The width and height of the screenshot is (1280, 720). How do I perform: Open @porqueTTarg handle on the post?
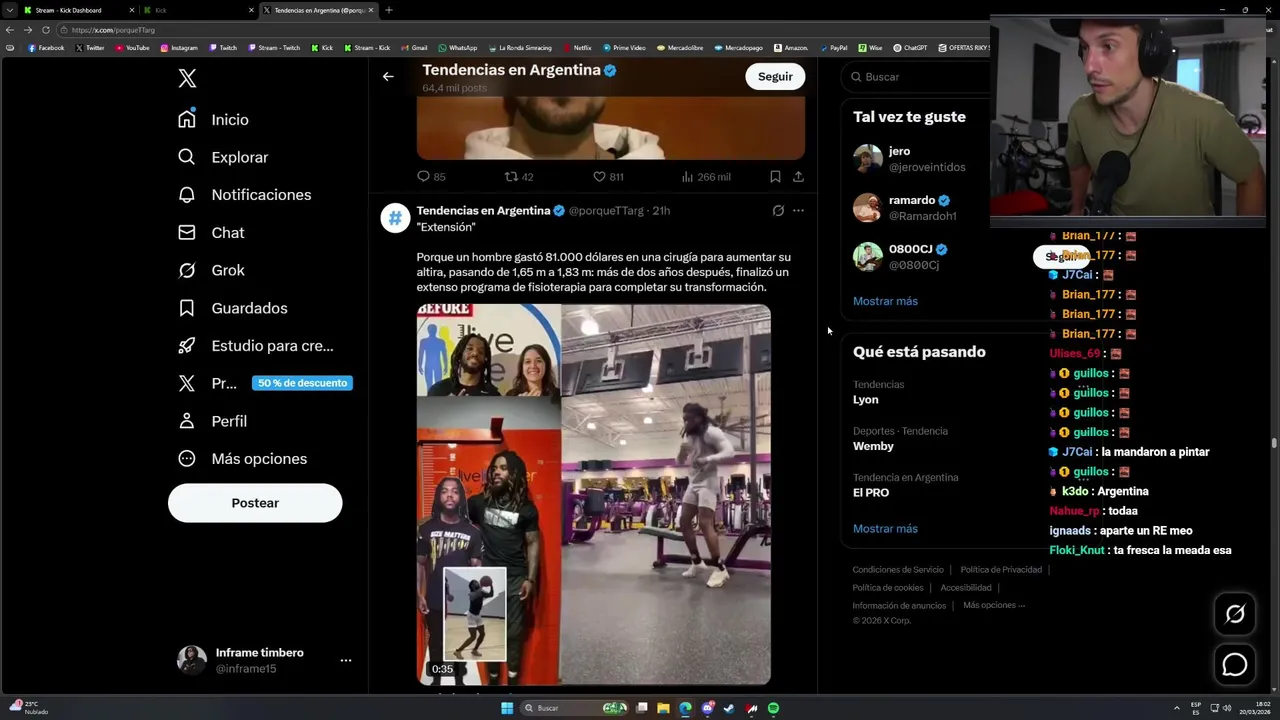[606, 211]
